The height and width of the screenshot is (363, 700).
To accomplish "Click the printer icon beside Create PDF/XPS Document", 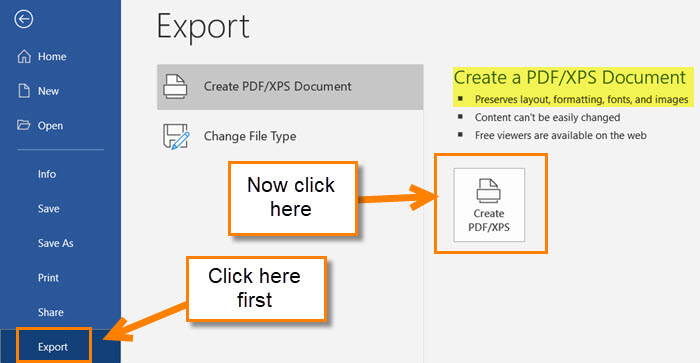I will pyautogui.click(x=175, y=87).
